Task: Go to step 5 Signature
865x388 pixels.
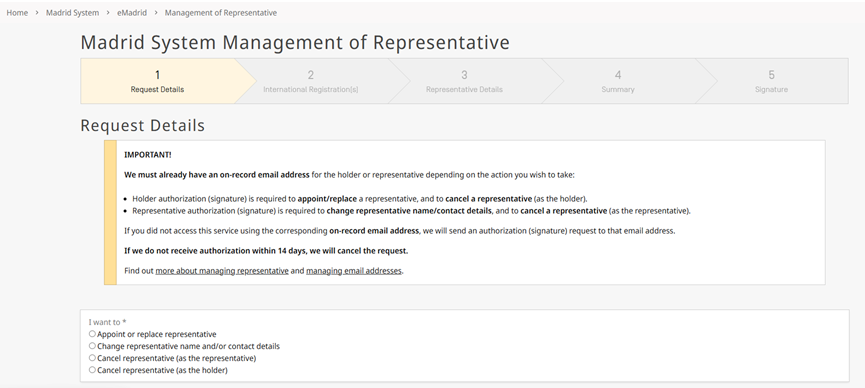Action: pyautogui.click(x=771, y=81)
